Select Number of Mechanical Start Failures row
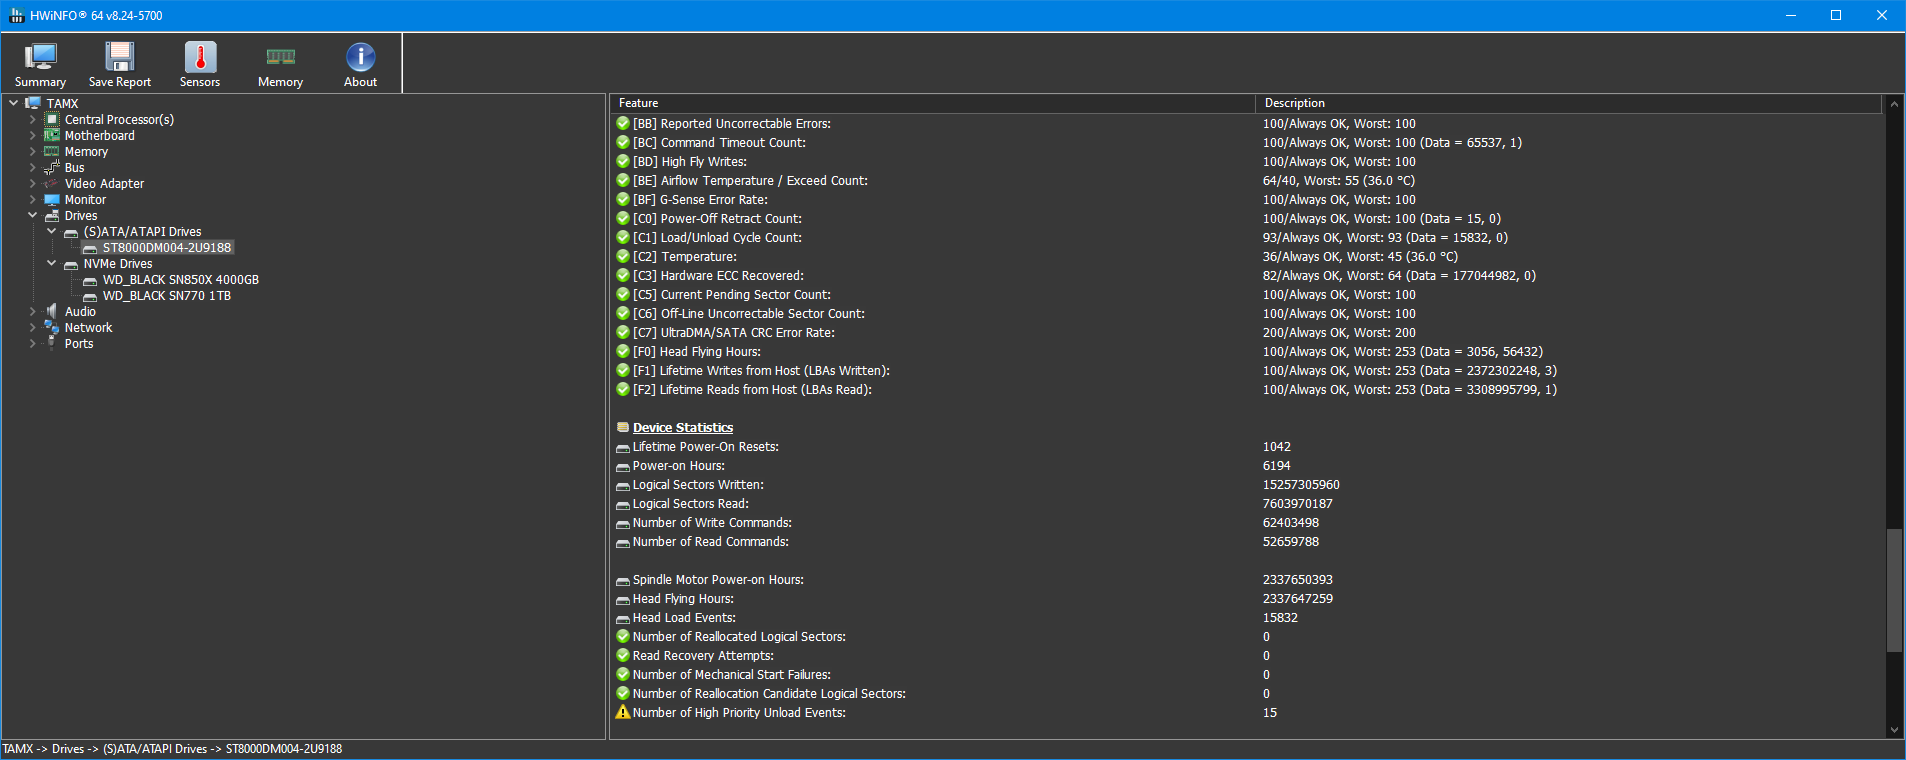This screenshot has width=1906, height=760. tap(1246, 674)
